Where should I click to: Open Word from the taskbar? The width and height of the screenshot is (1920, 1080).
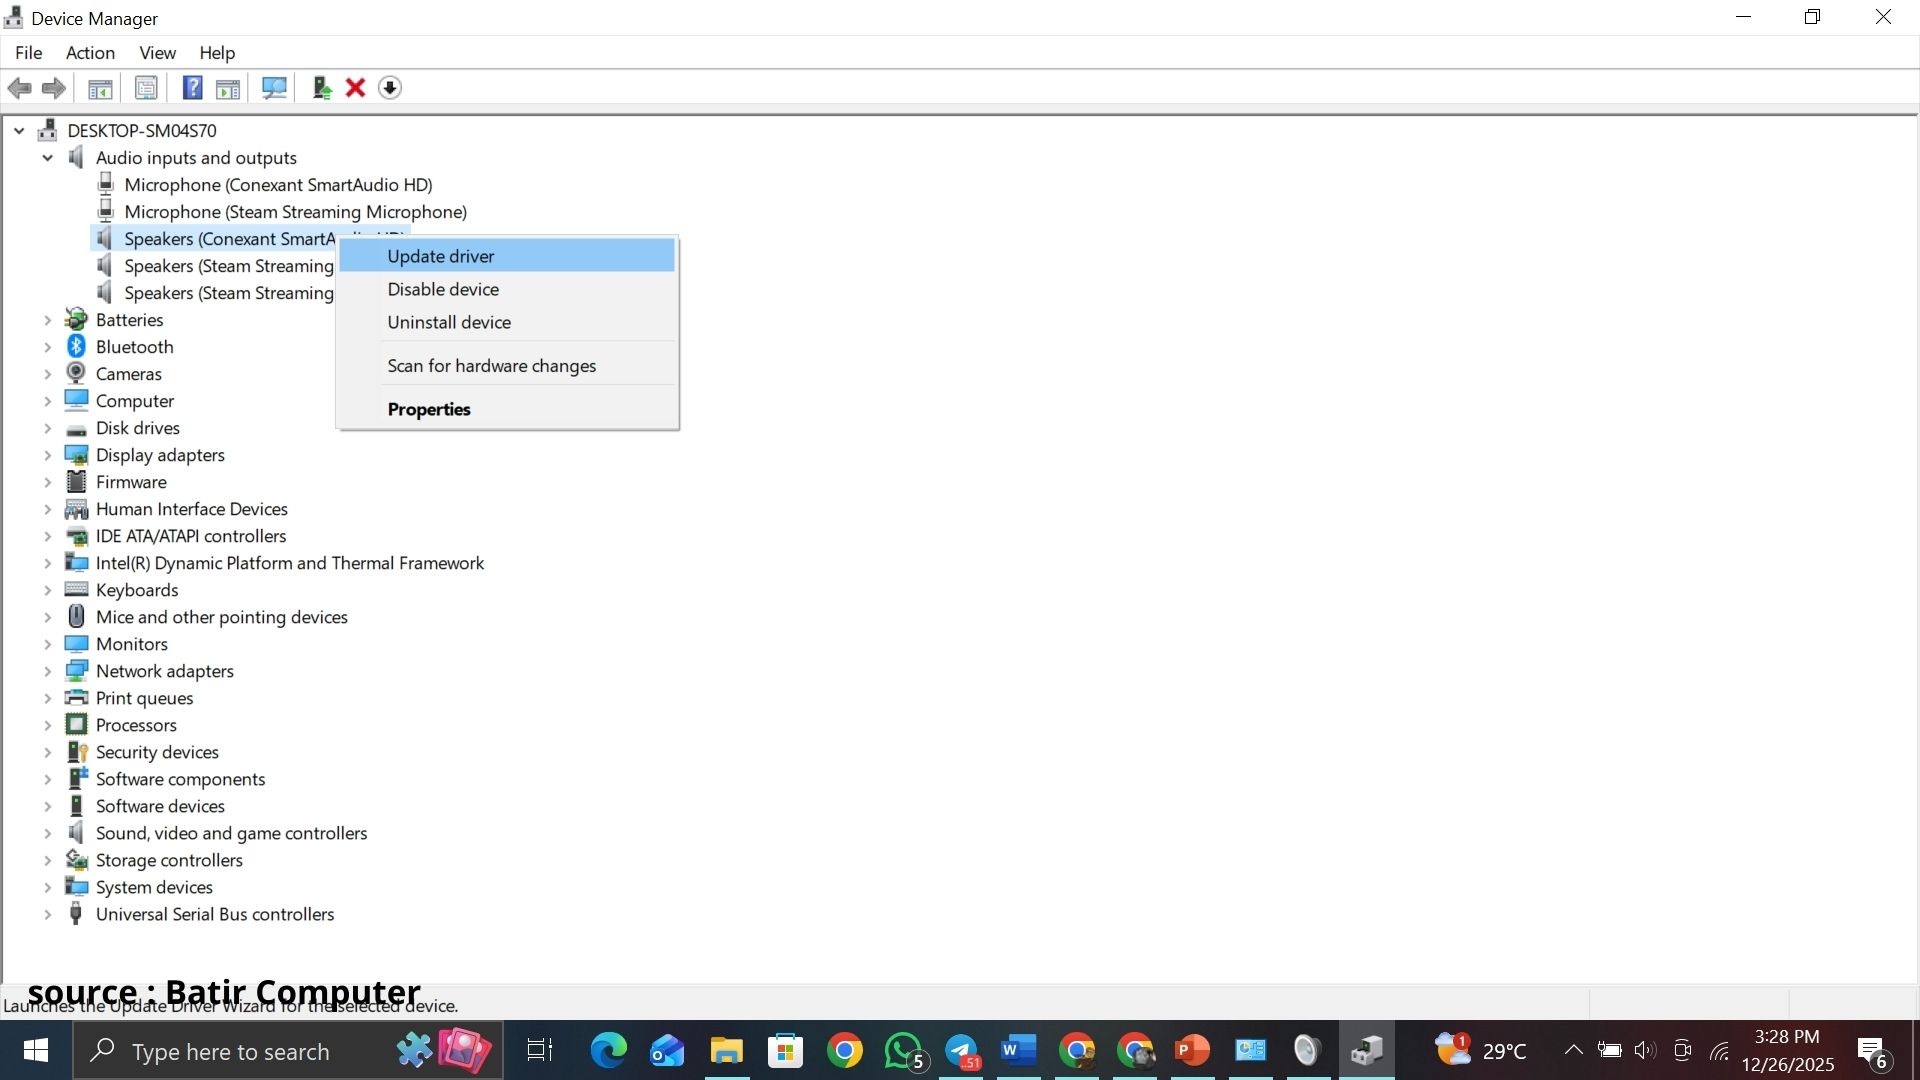[x=1018, y=1051]
